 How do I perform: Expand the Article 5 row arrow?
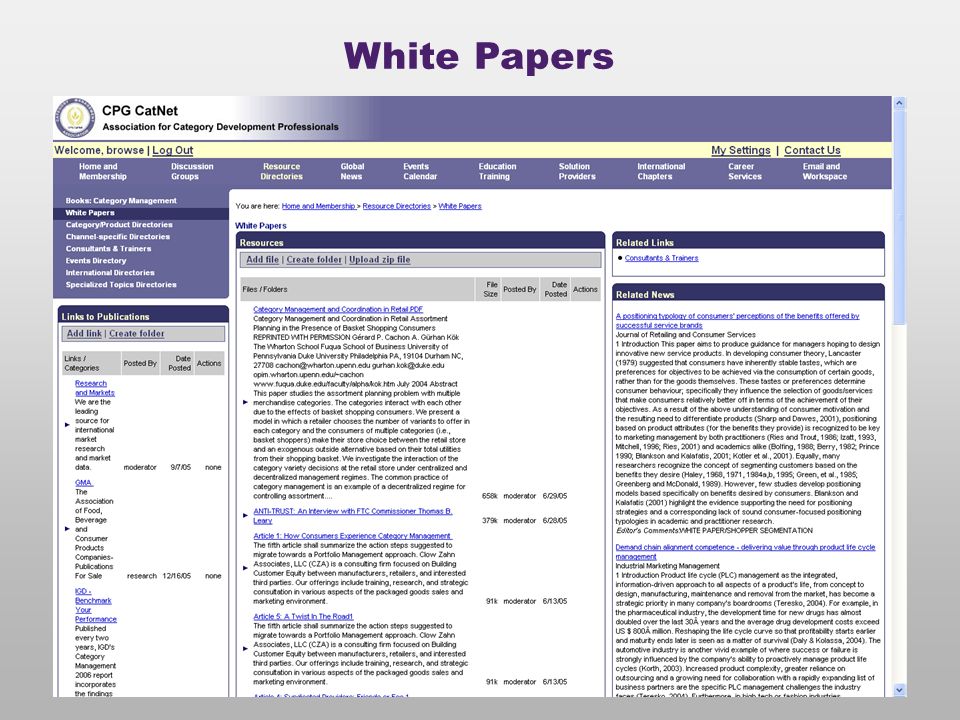(x=246, y=648)
